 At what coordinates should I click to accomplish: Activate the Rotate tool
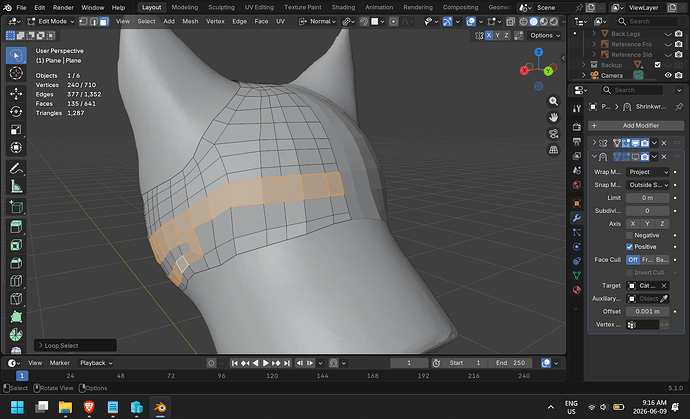[x=16, y=111]
